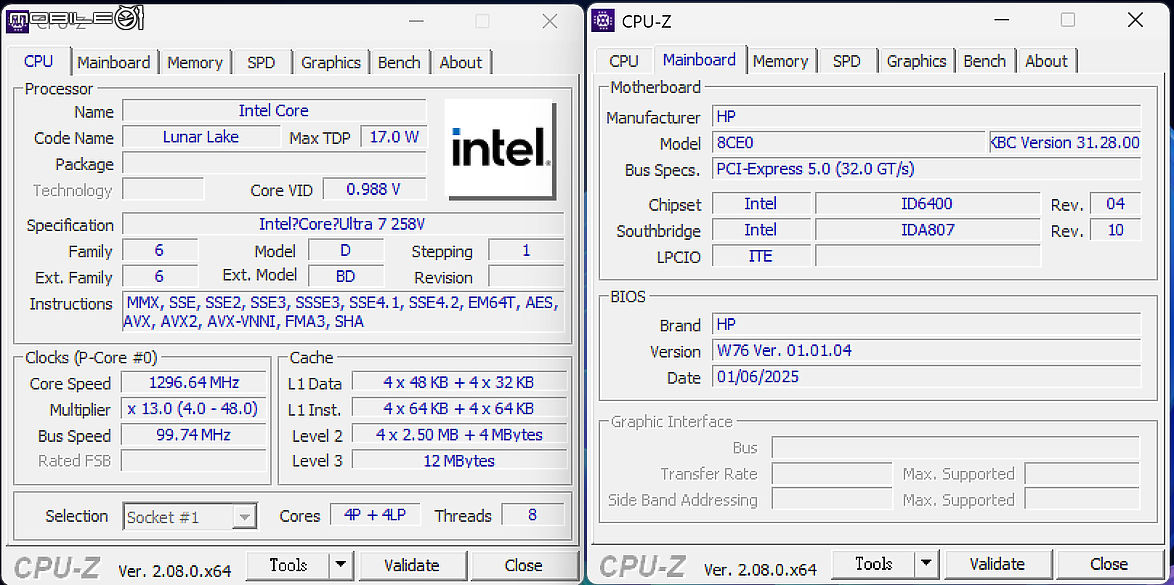Screen dimensions: 1174x585
Task: Click the Threads value 8
Action: pos(532,515)
